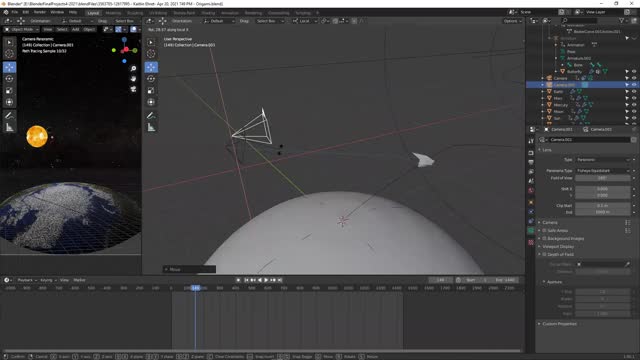
Task: Expand the Custom Properties panel
Action: tap(539, 324)
